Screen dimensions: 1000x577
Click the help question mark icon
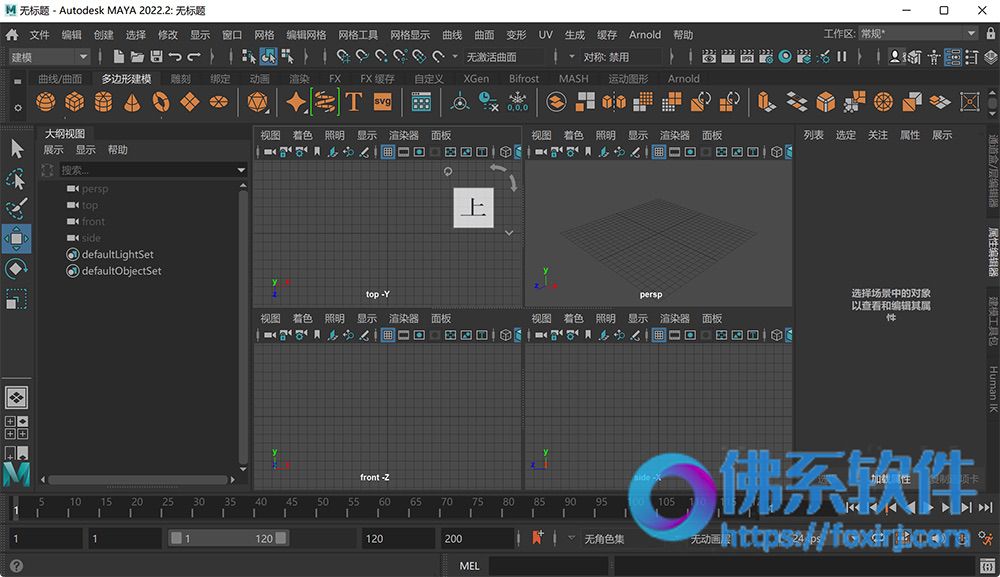pos(17,566)
